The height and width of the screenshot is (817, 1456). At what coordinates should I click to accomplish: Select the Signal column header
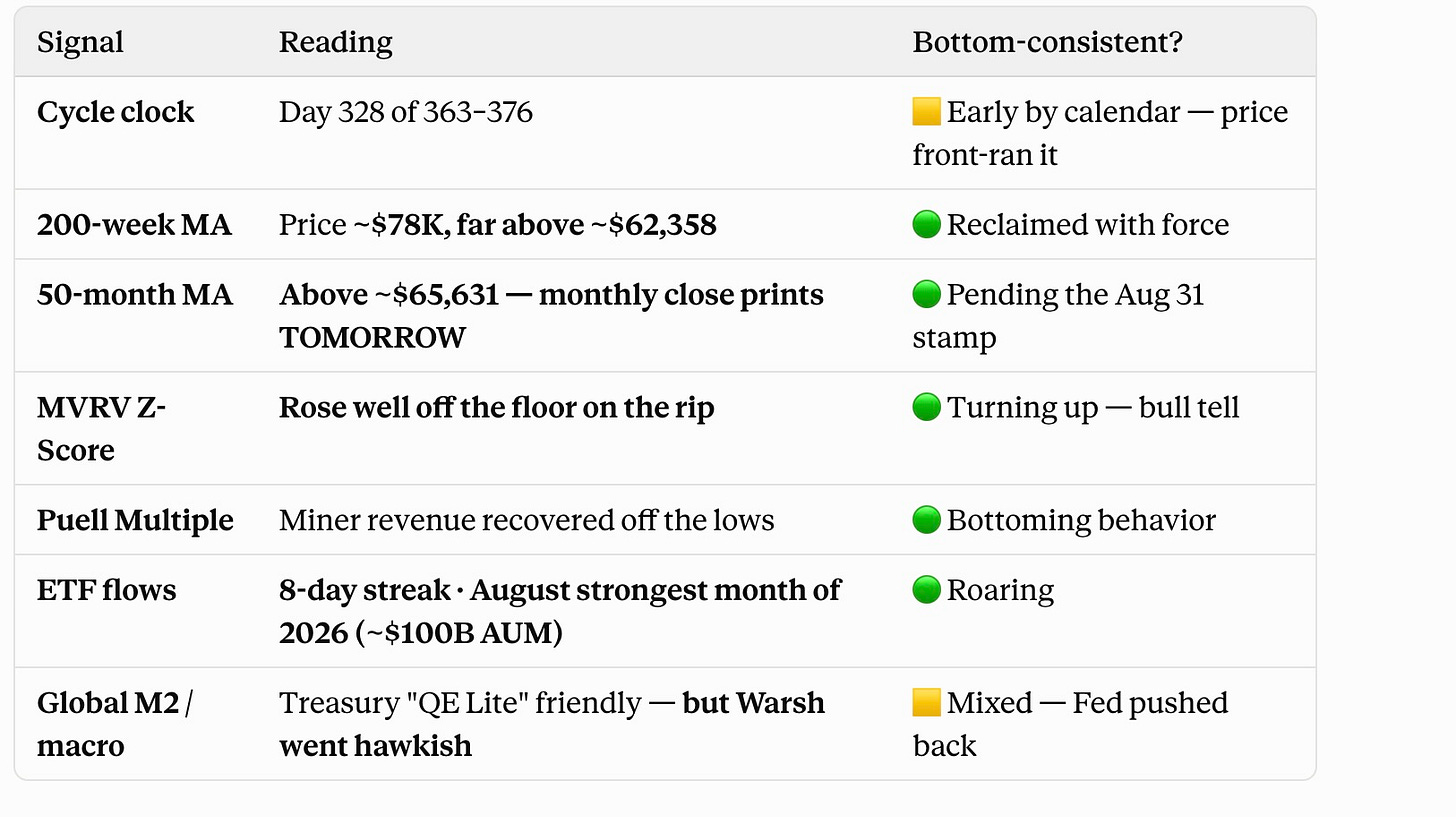click(x=80, y=42)
